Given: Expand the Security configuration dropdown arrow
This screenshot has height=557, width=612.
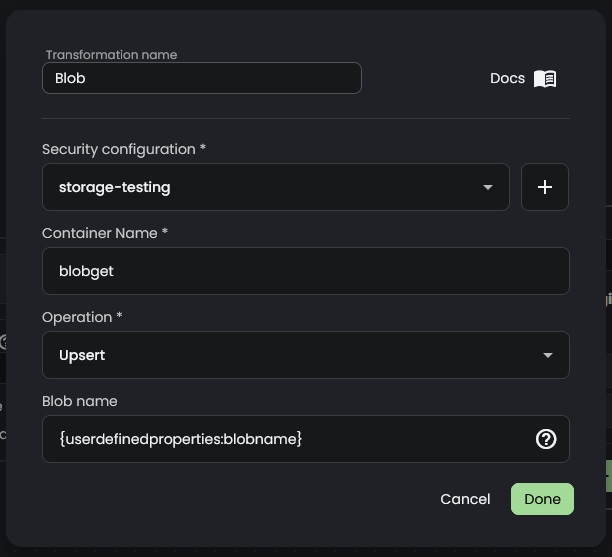Looking at the screenshot, I should (488, 187).
